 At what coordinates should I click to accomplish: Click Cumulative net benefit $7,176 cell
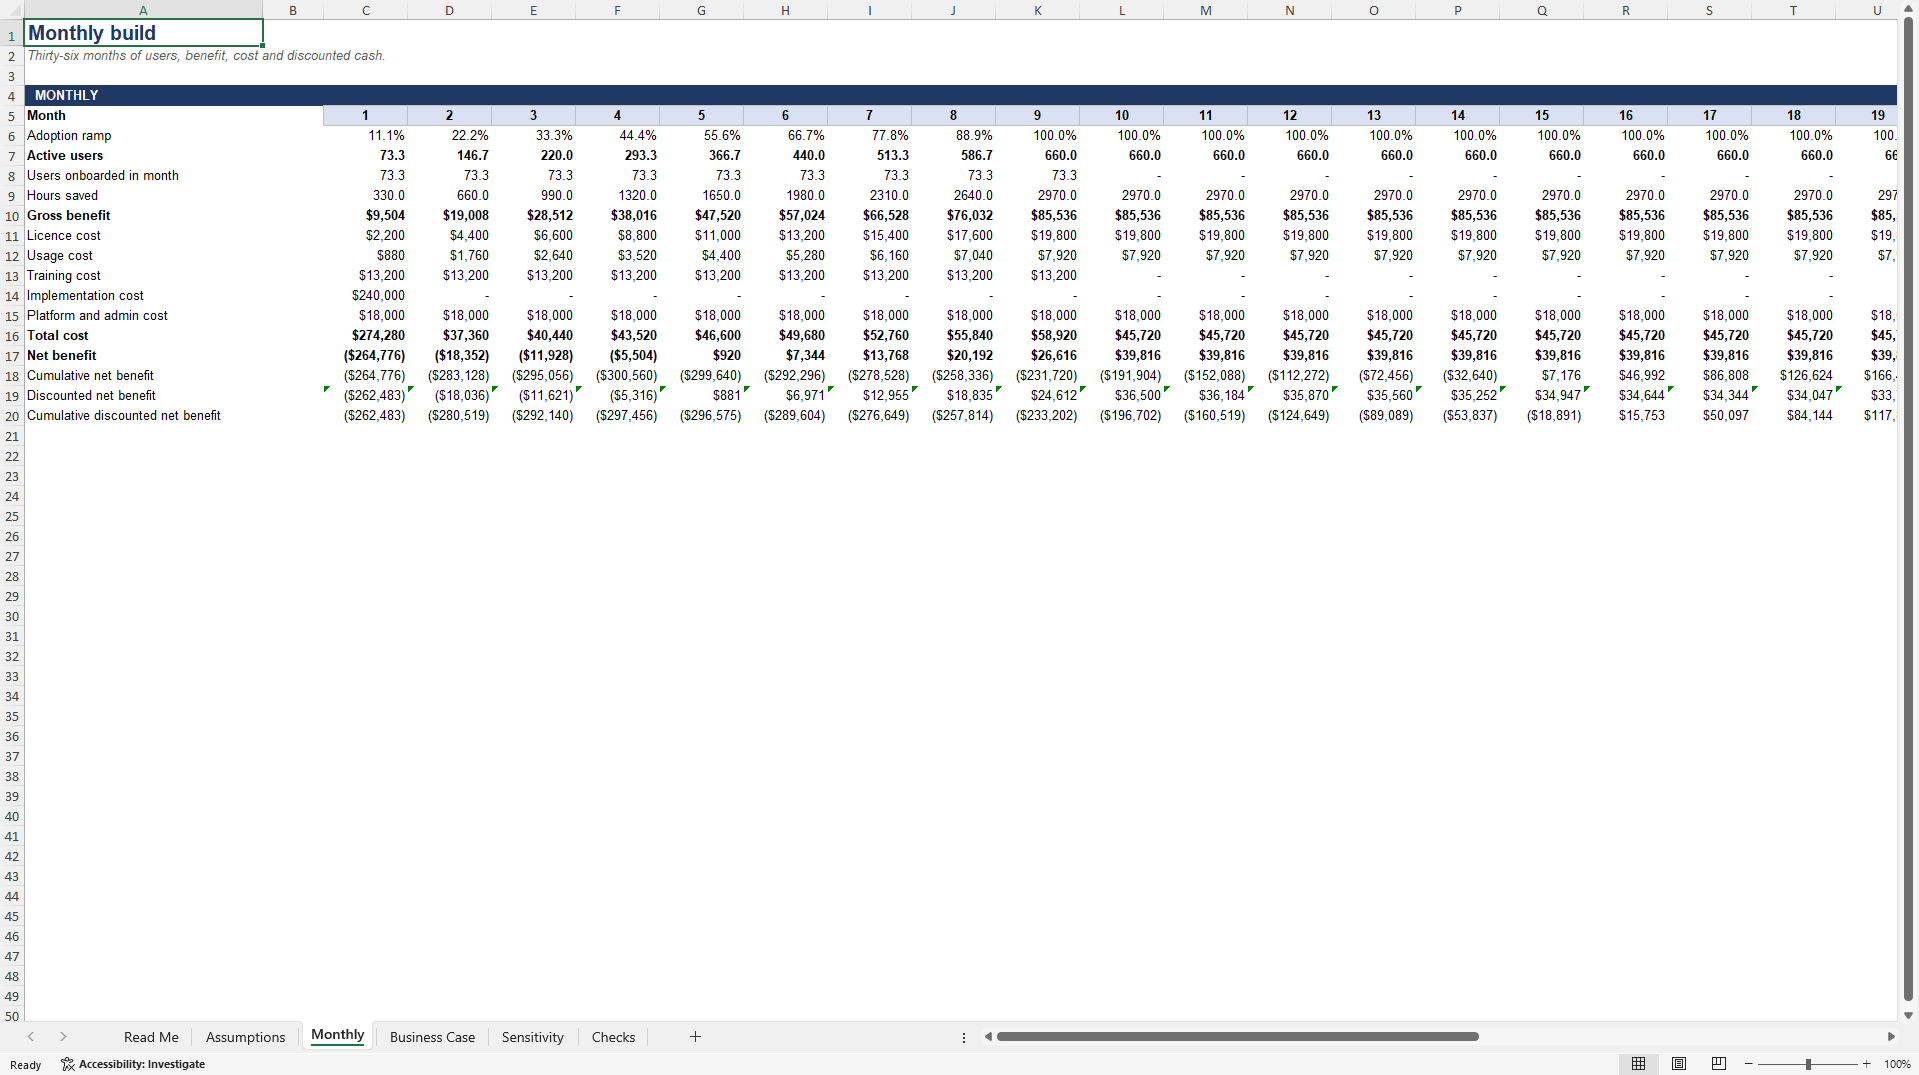click(1542, 376)
